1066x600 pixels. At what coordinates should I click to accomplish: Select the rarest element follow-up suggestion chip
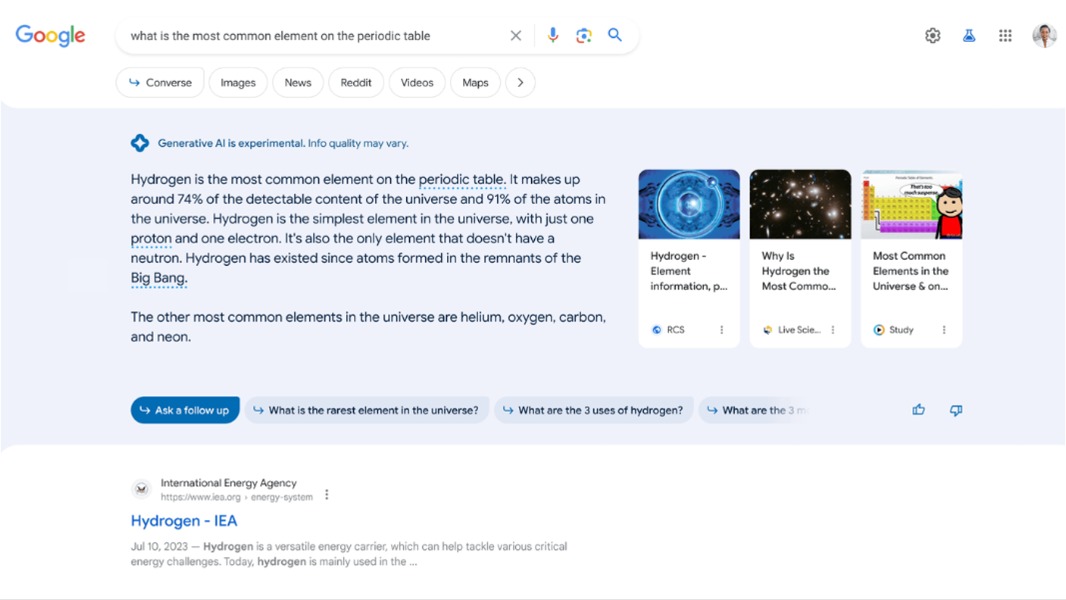(366, 410)
